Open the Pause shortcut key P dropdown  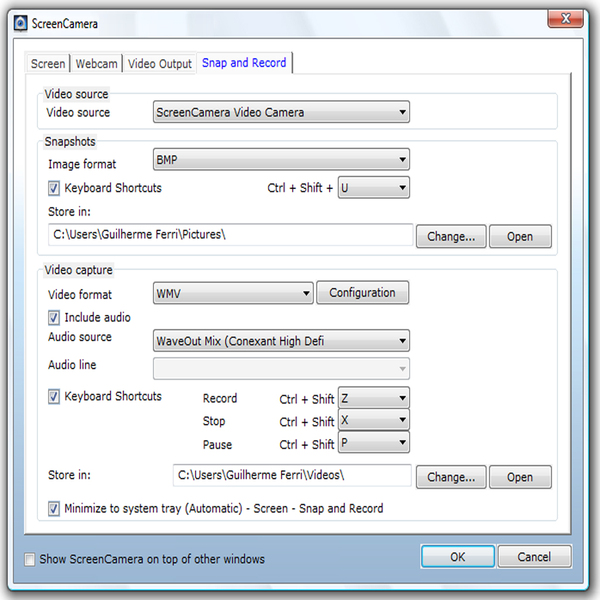(x=373, y=442)
